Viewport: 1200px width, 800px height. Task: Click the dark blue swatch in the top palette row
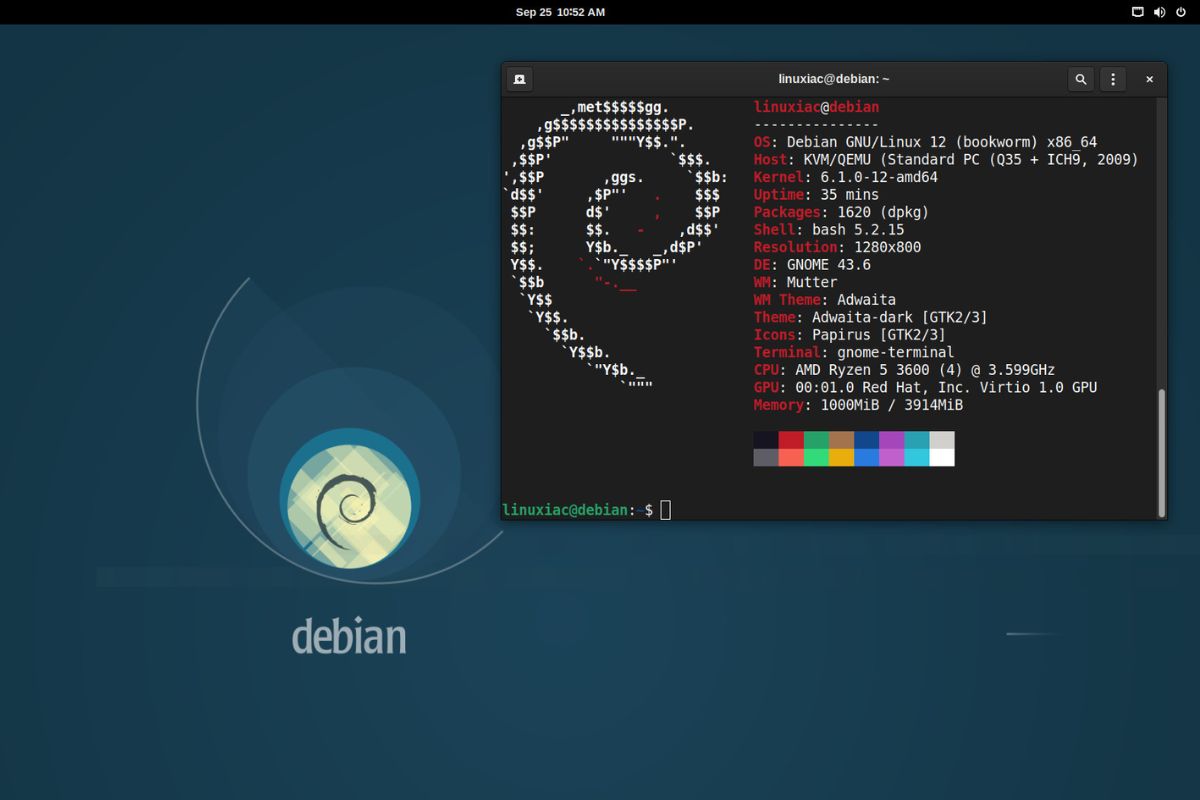click(866, 440)
